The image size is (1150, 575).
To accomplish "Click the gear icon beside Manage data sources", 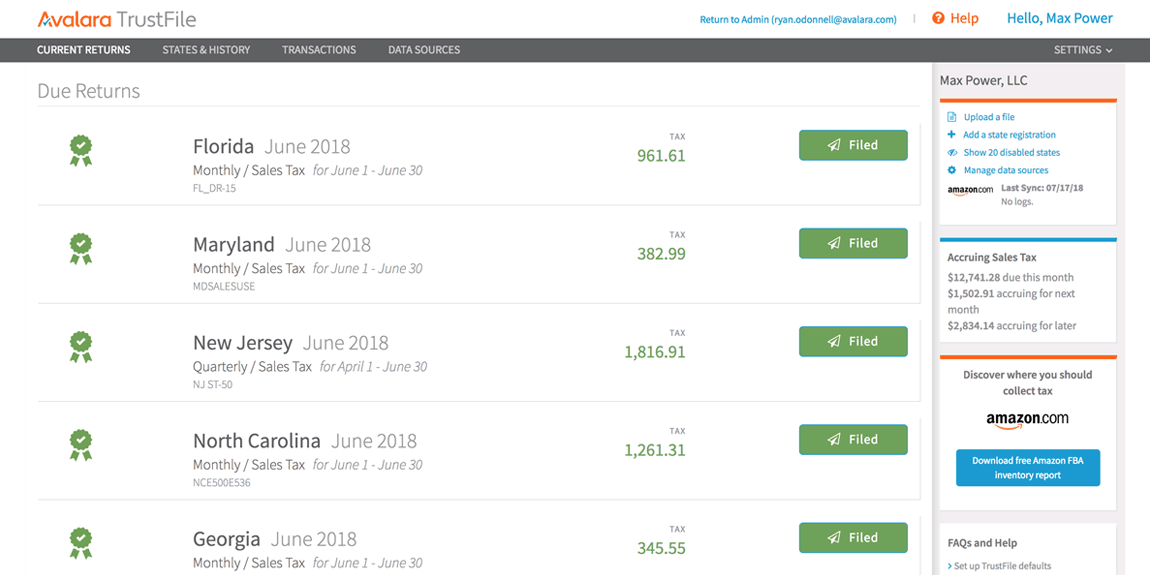I will [x=952, y=171].
